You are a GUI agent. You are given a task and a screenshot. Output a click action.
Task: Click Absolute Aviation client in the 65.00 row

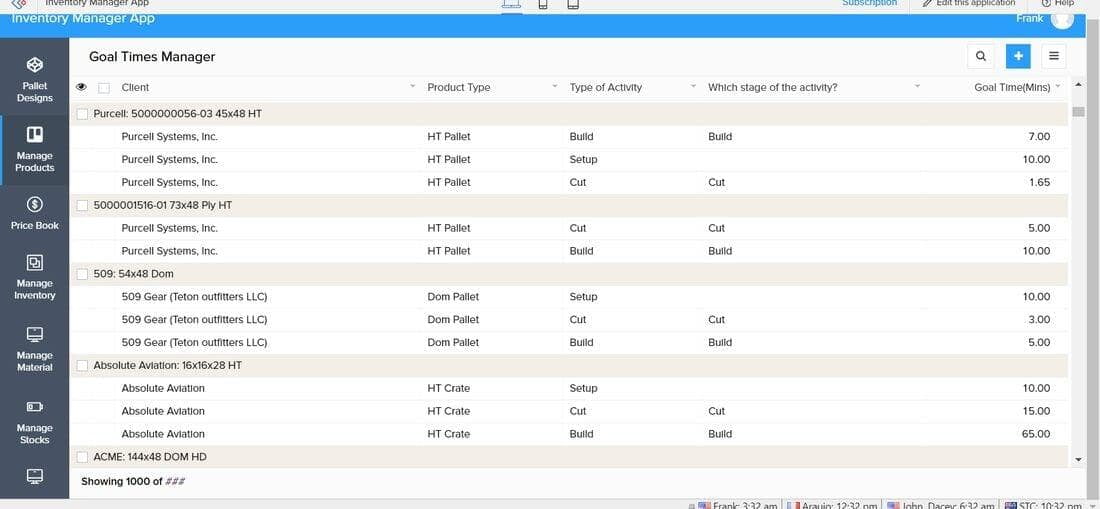(x=163, y=434)
